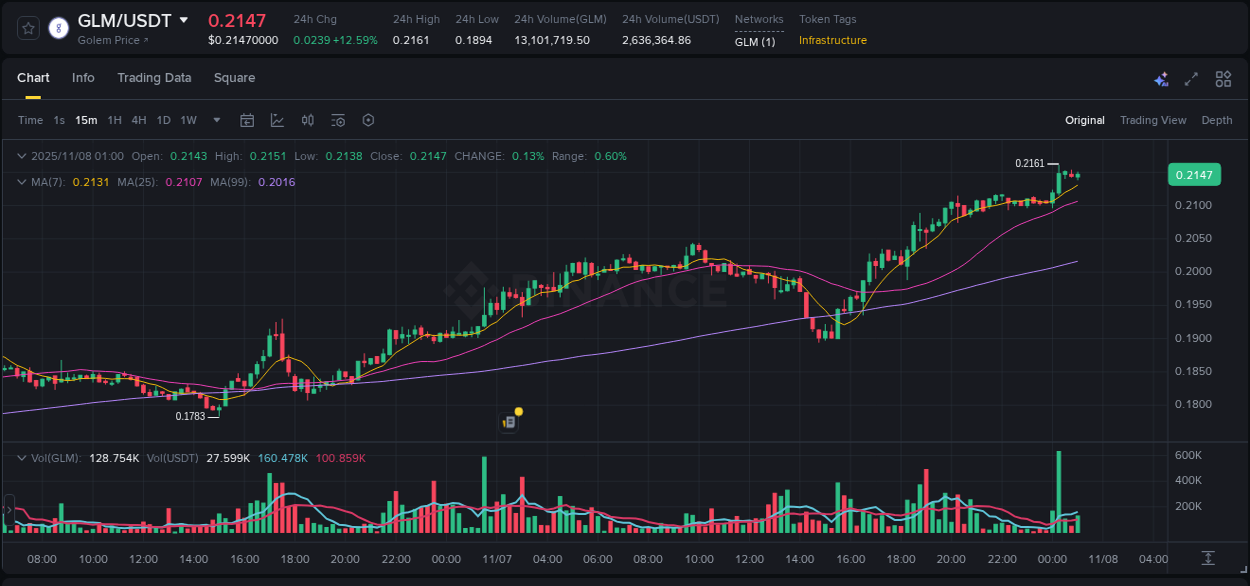Expand chart to fullscreen with arrow icon
The width and height of the screenshot is (1250, 586).
(1191, 78)
